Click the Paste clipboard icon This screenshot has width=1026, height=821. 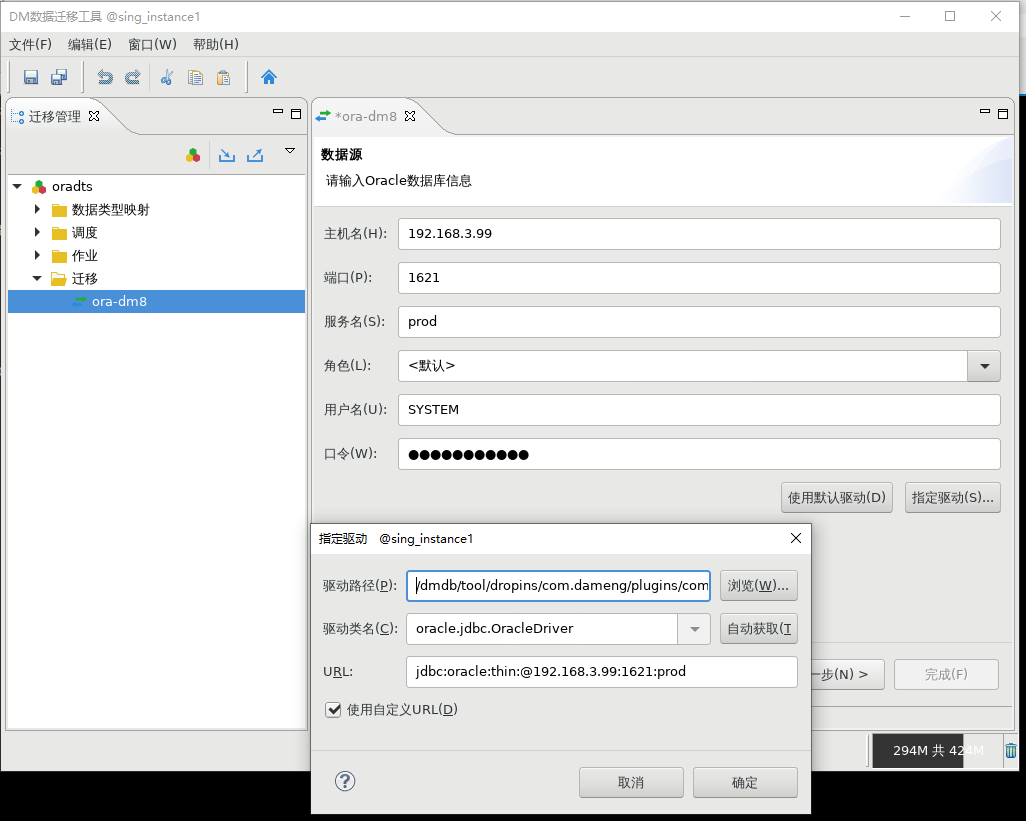(x=223, y=77)
